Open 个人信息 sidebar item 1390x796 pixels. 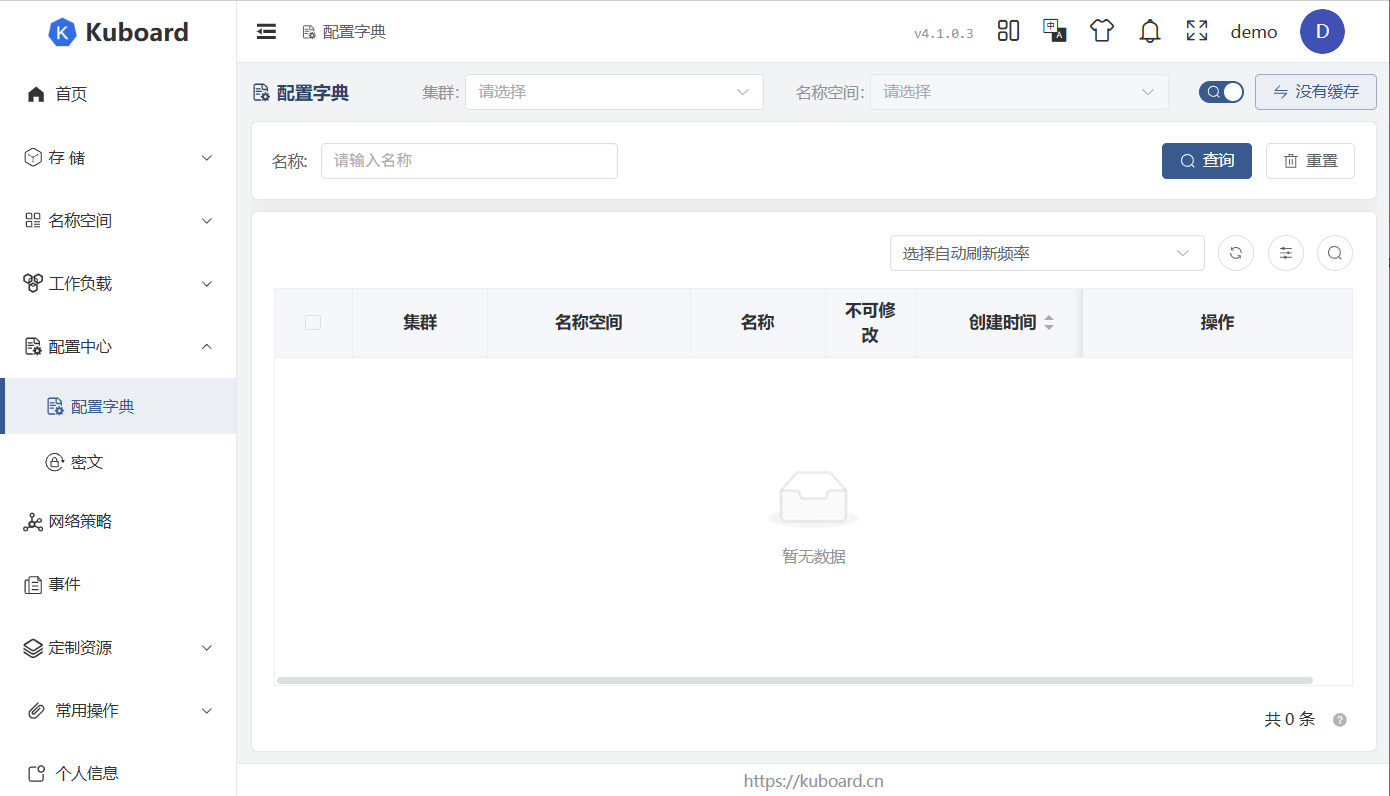coord(118,774)
